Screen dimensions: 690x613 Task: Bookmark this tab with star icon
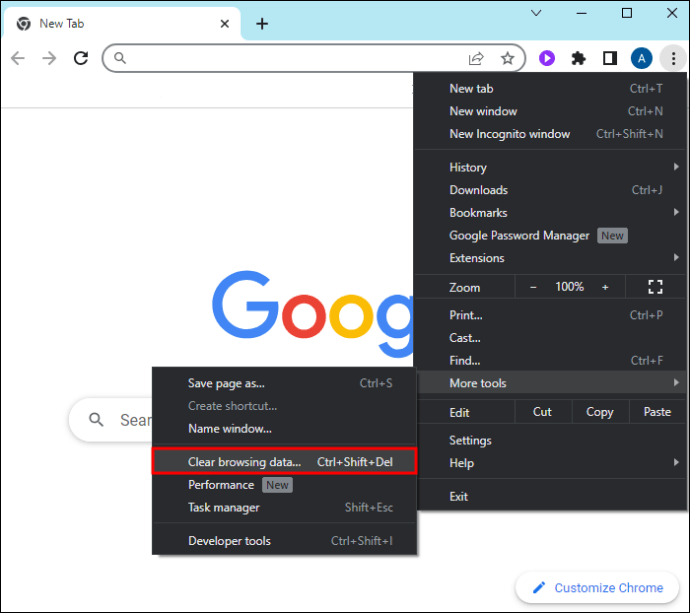tap(507, 58)
